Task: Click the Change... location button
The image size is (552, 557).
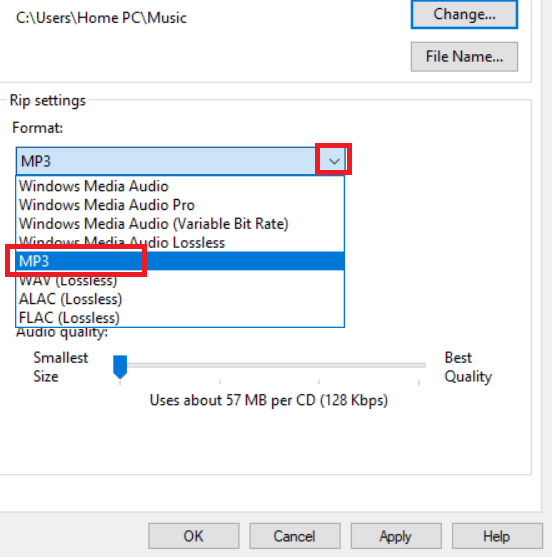Action: (x=464, y=14)
